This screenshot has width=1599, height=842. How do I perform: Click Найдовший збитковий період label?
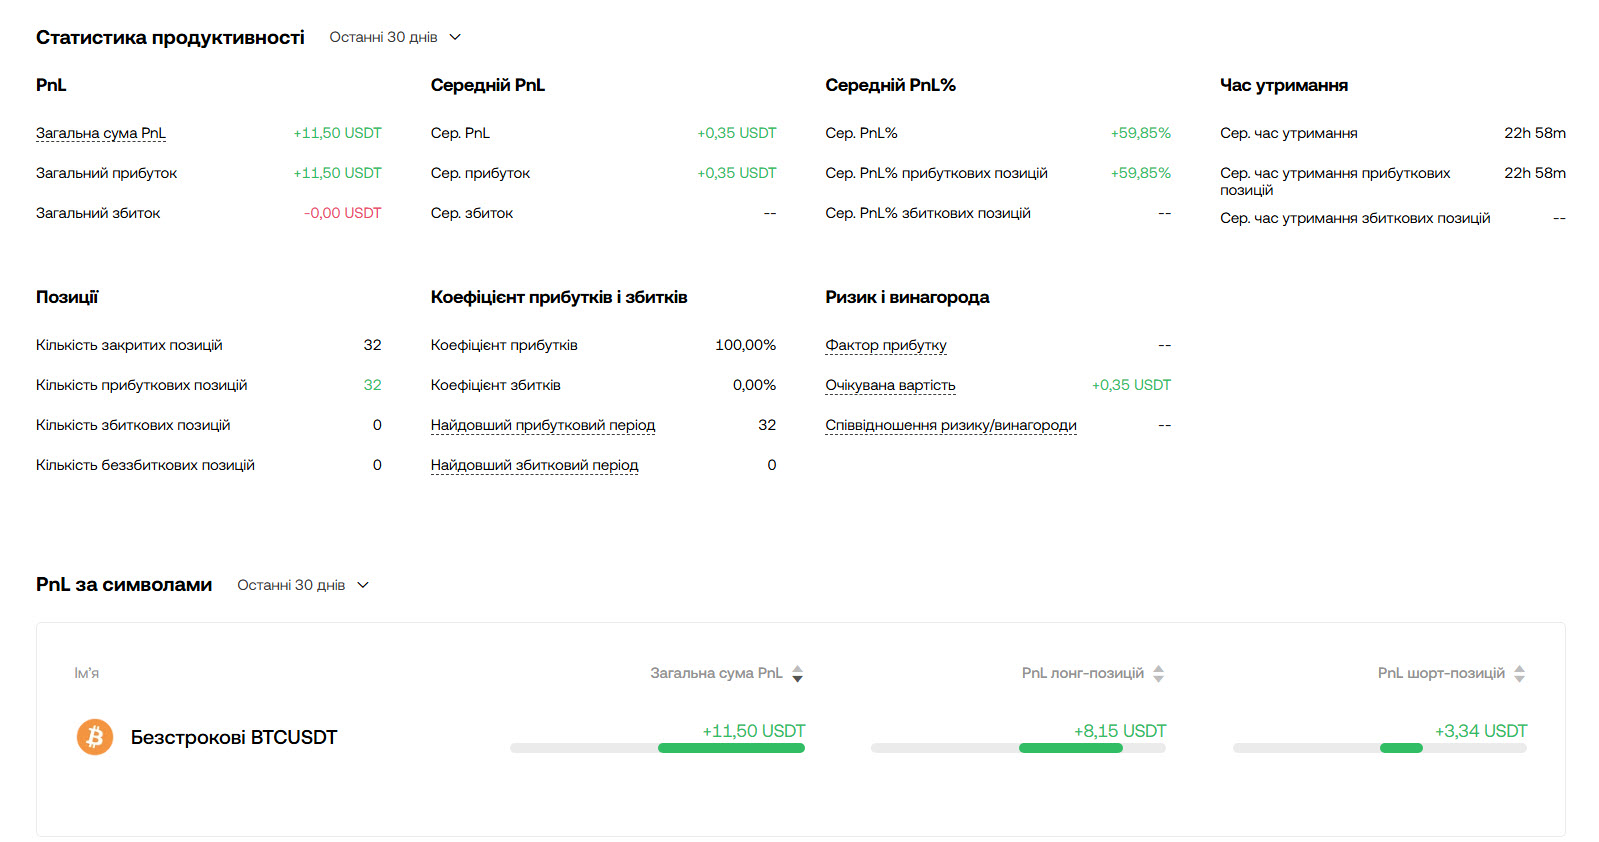[x=534, y=465]
